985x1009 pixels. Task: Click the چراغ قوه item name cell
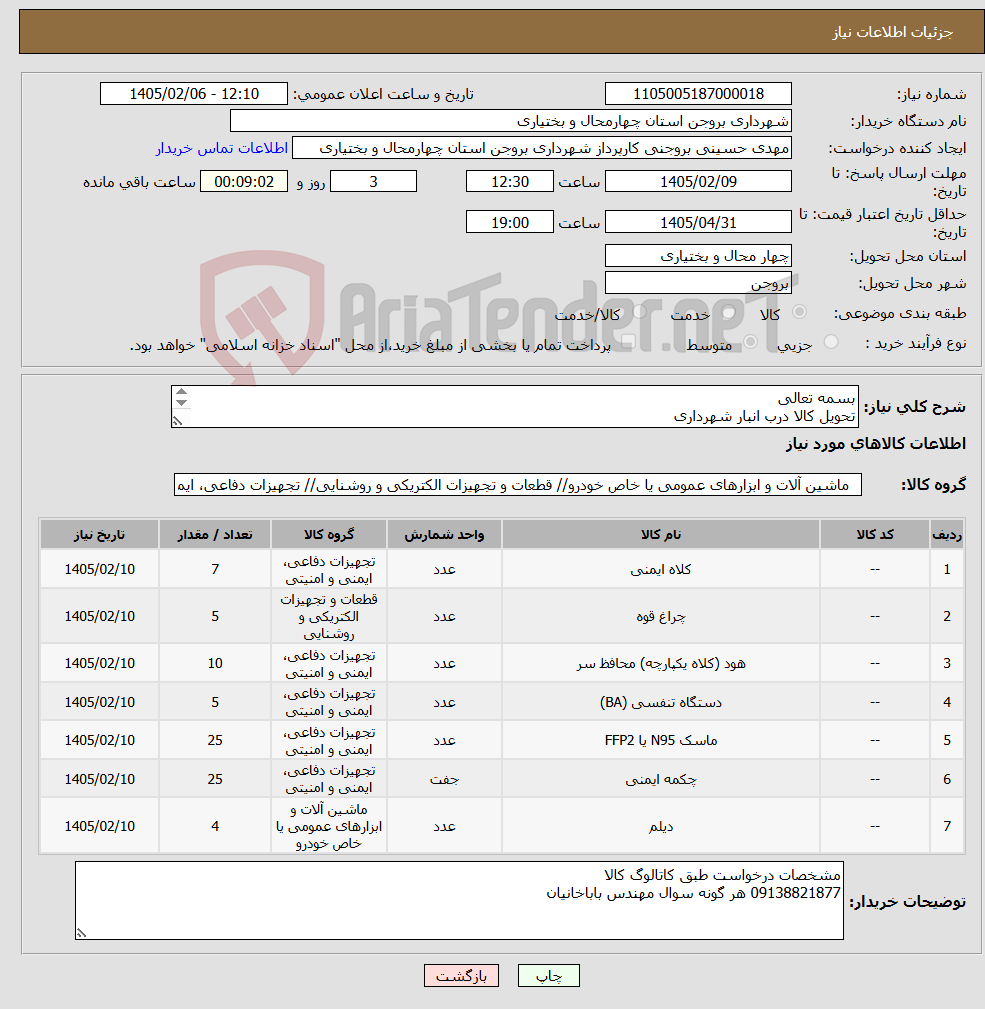(x=661, y=616)
